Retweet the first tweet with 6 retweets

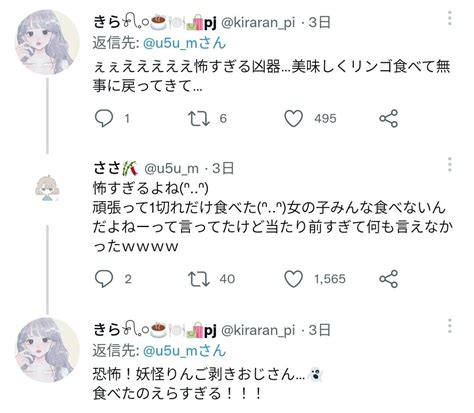click(x=198, y=119)
